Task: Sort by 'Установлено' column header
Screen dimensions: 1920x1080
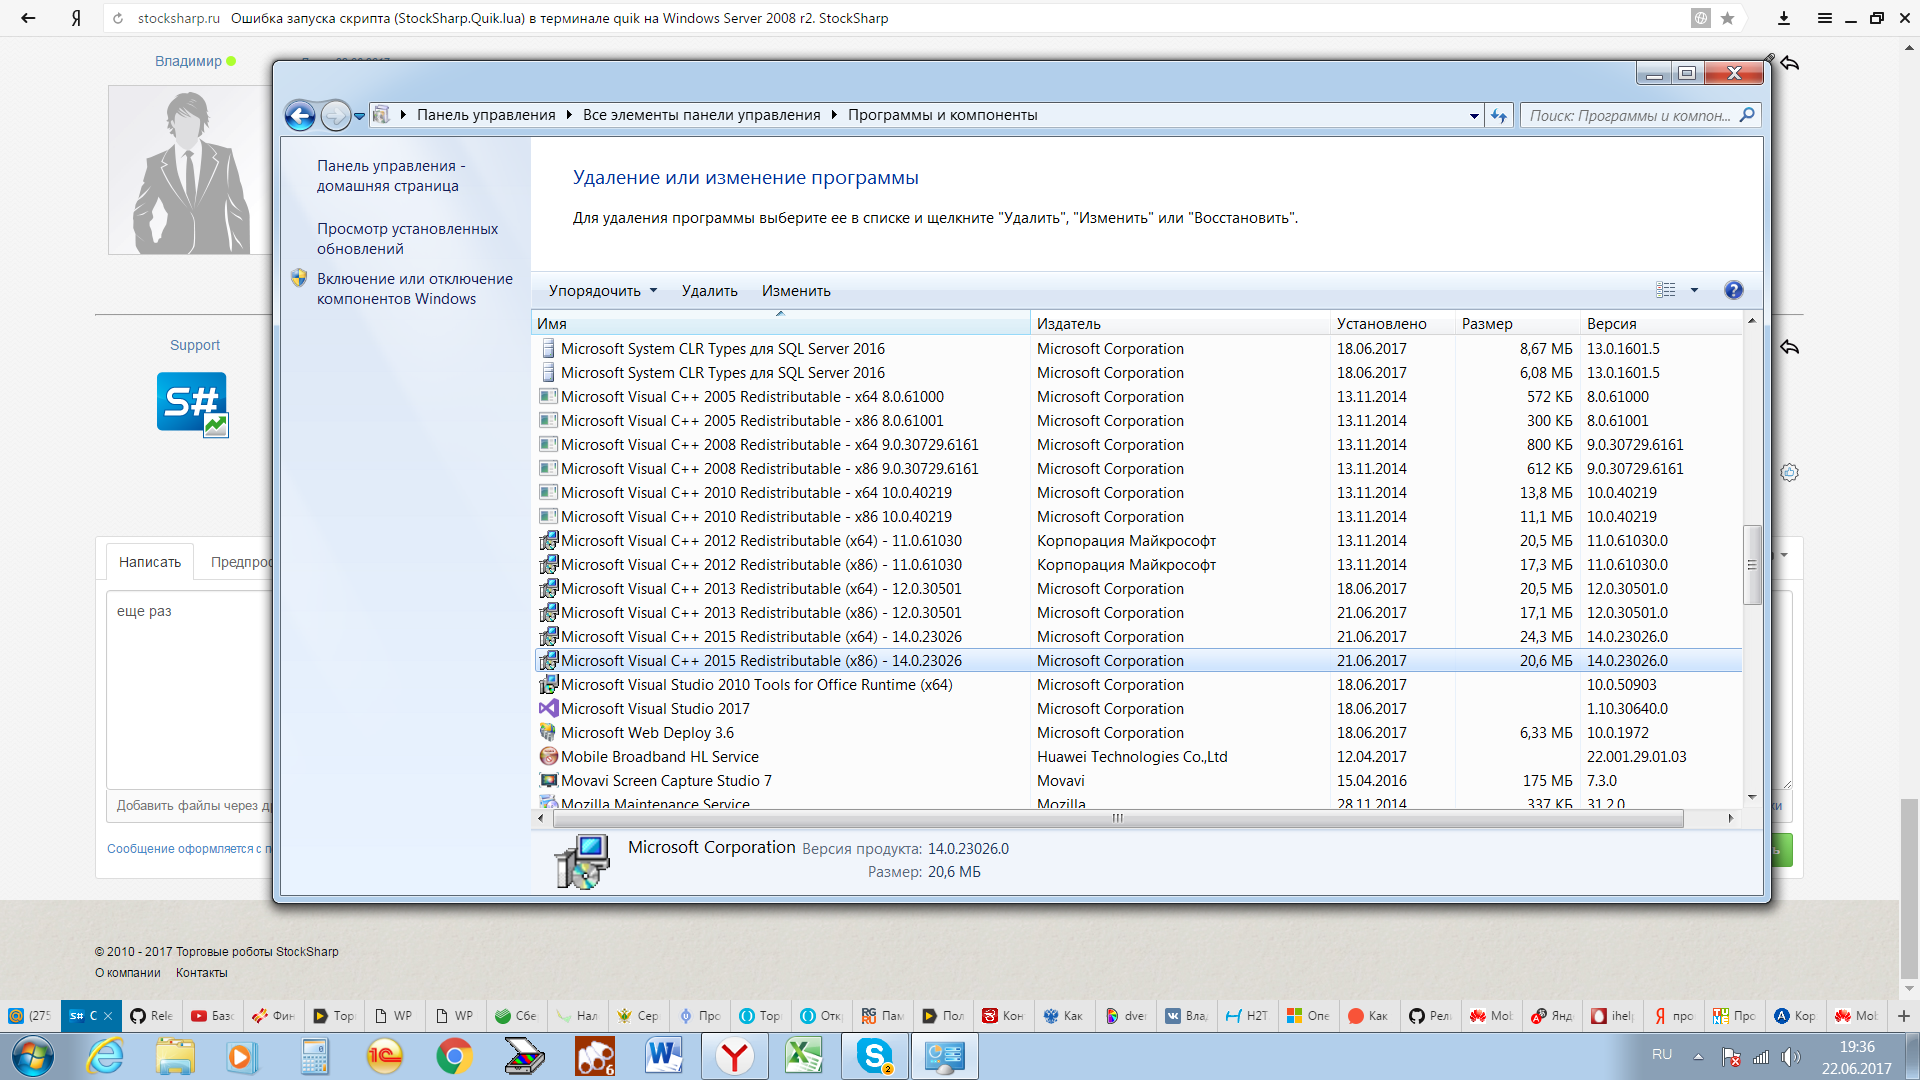Action: click(1392, 323)
